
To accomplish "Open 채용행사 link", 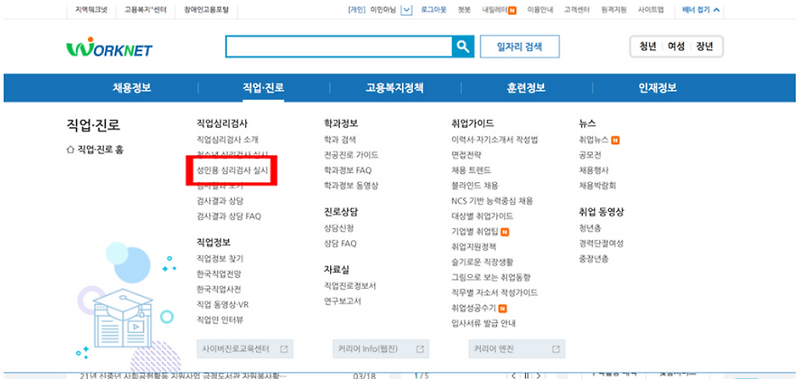I will pos(593,170).
